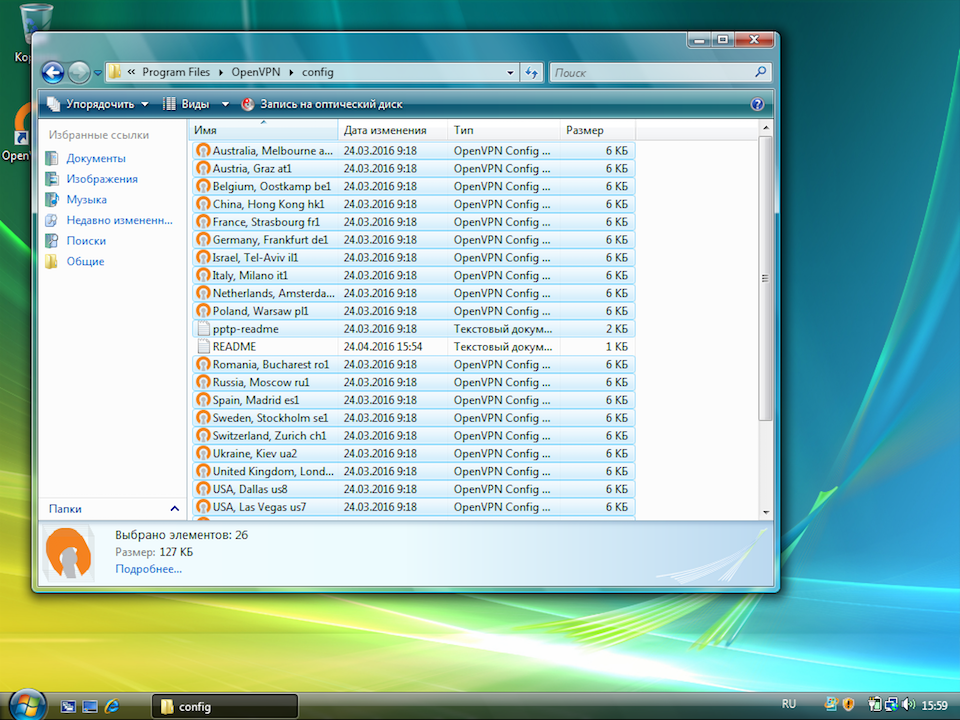960x720 pixels.
Task: Click the Back navigation arrow button
Action: point(53,72)
